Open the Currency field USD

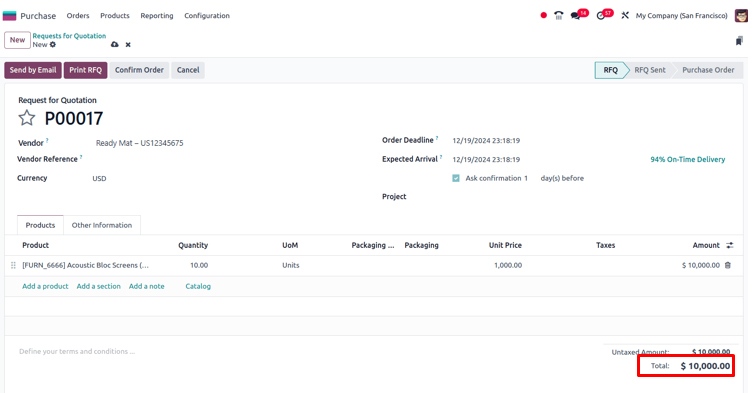pos(100,178)
